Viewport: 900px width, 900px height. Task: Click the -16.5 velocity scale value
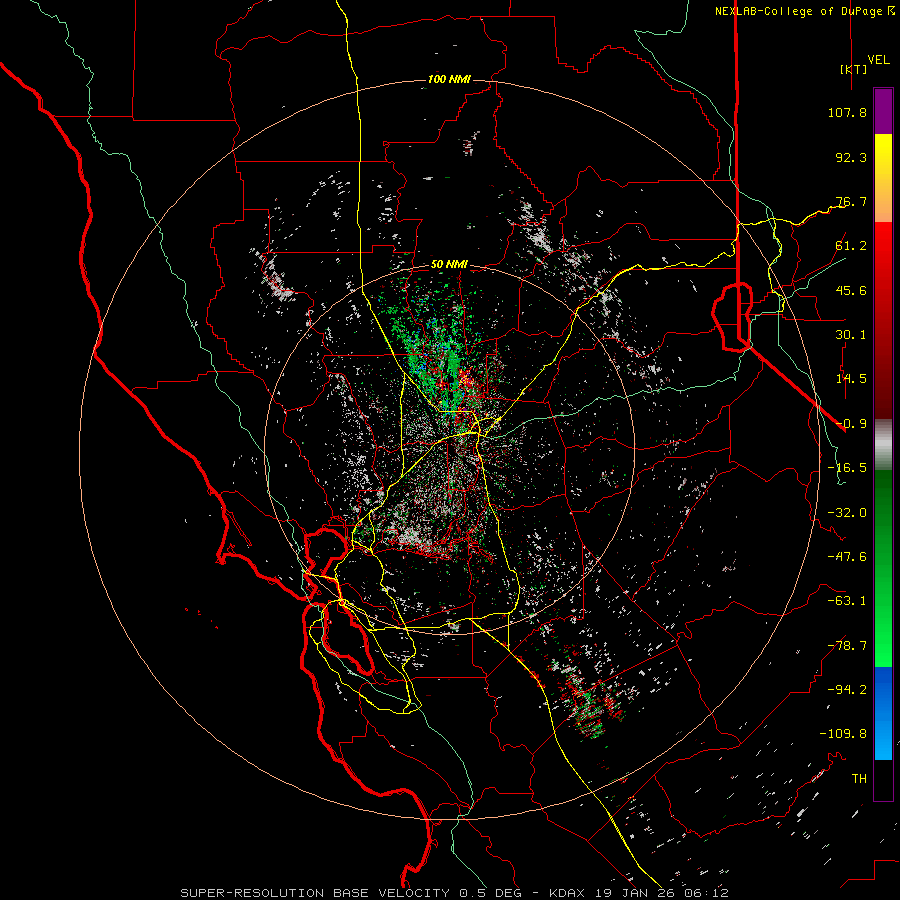[847, 468]
